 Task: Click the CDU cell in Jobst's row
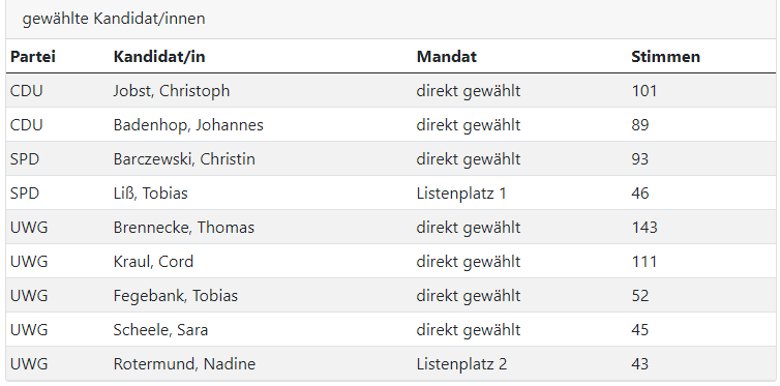26,91
